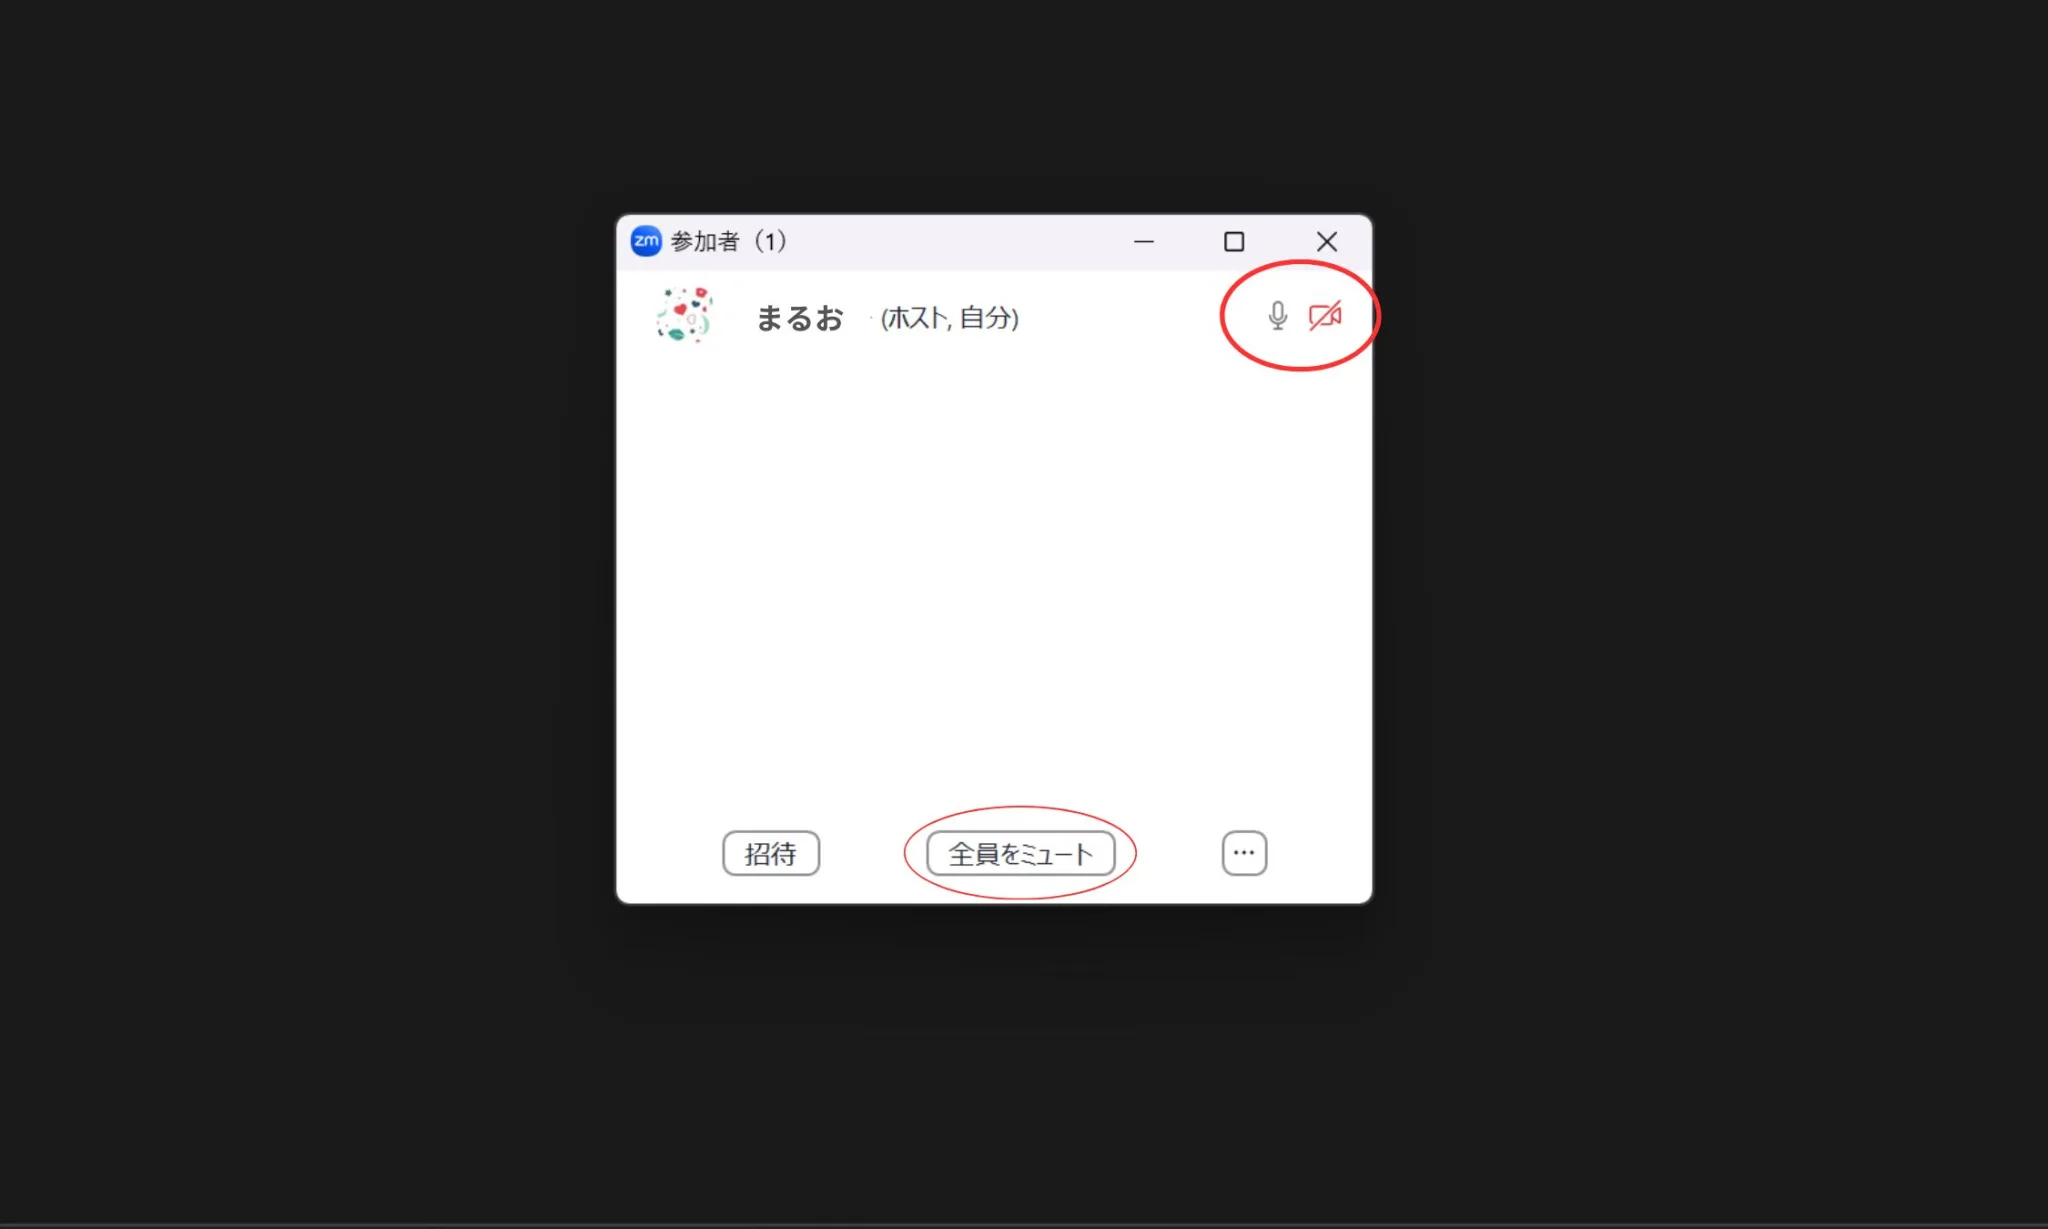Image resolution: width=2048 pixels, height=1229 pixels.
Task: Toggle camera off for まるお
Action: click(1324, 316)
